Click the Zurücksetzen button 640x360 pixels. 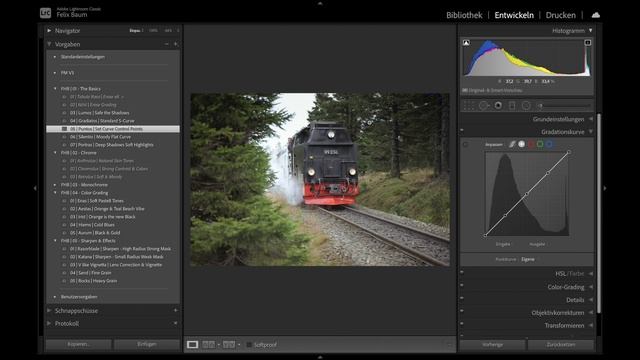click(561, 345)
